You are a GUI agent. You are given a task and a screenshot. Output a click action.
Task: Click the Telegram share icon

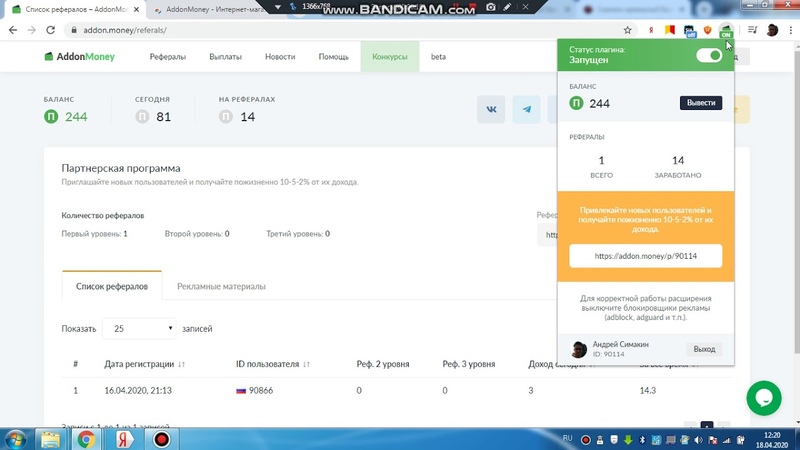click(526, 110)
